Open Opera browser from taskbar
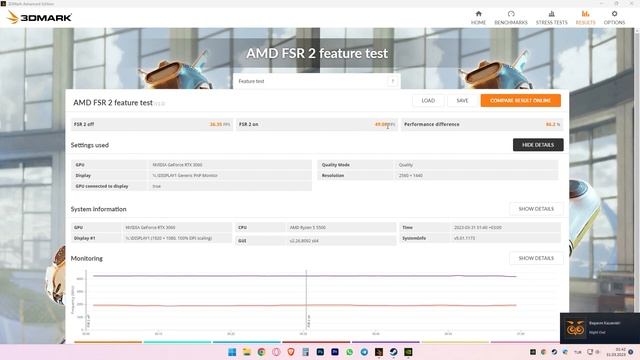Viewport: 640px width, 360px height. tap(276, 352)
